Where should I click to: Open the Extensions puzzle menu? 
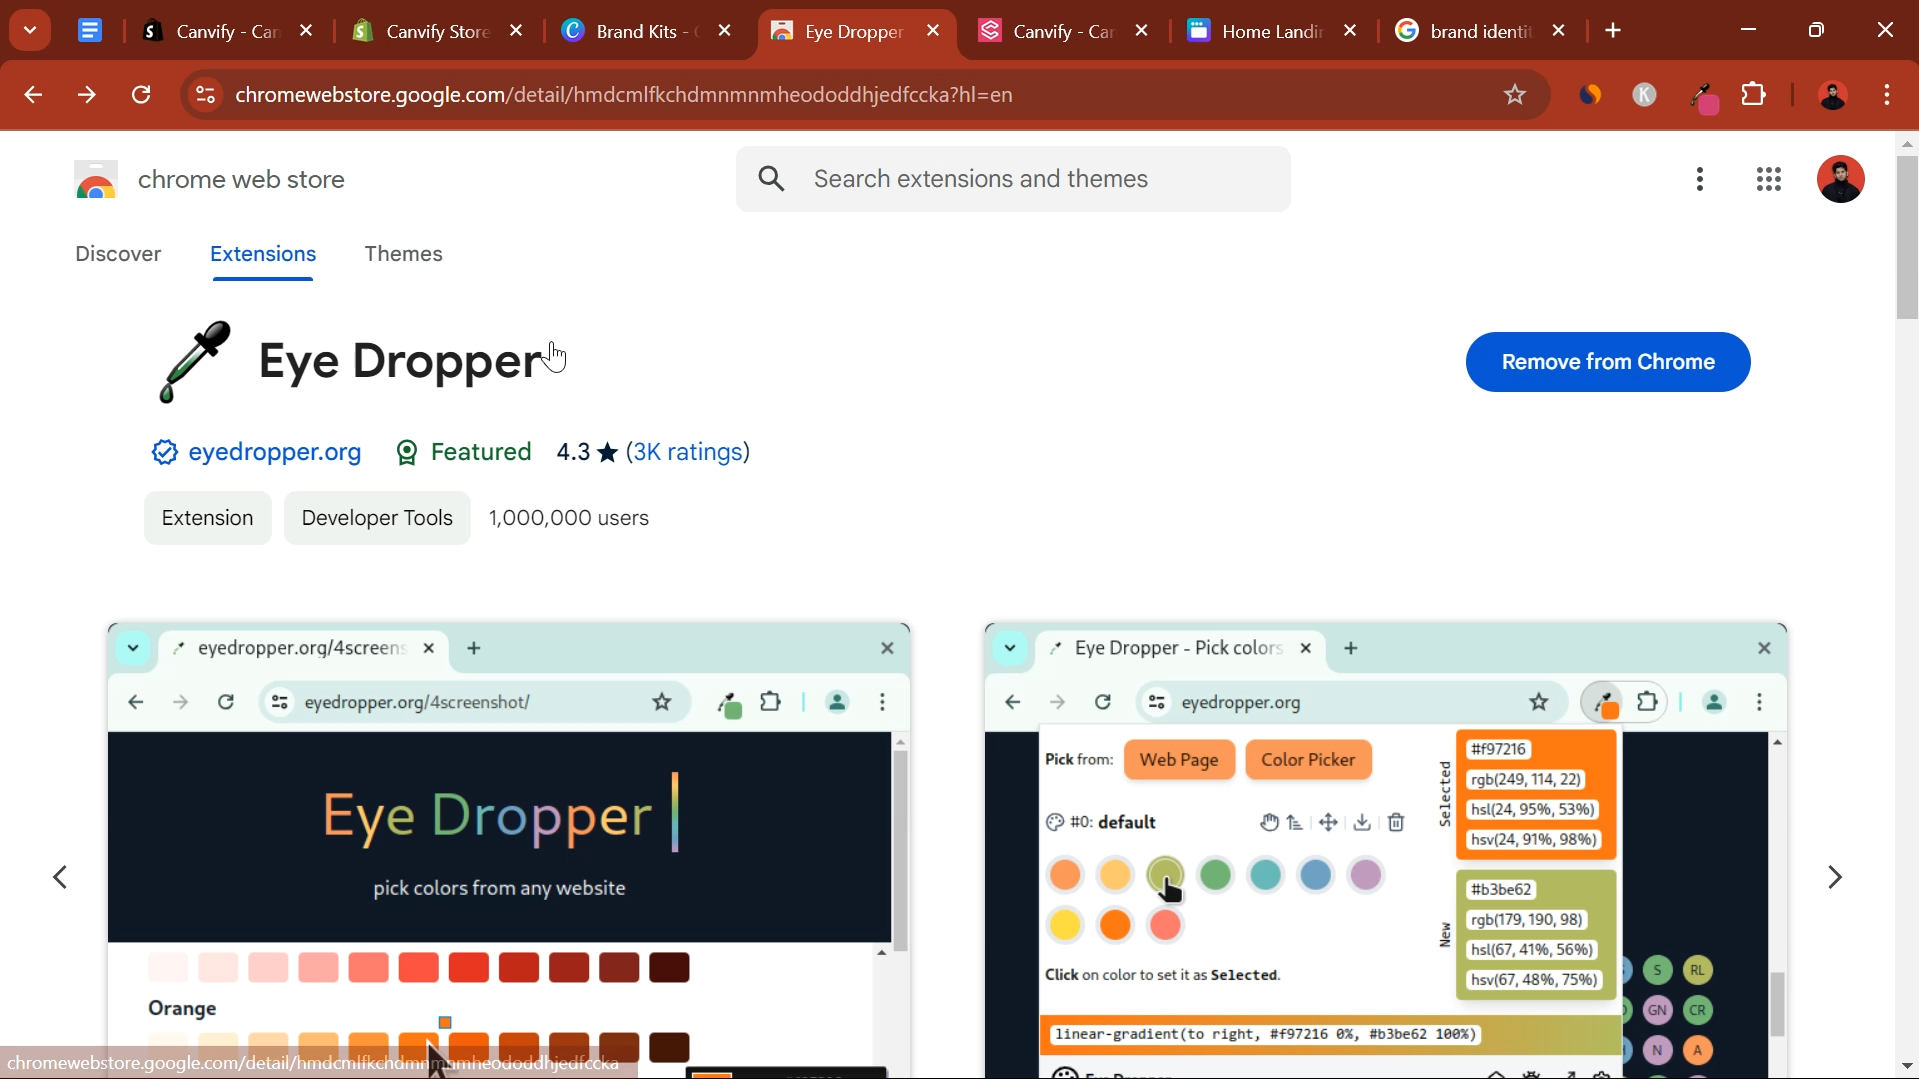pos(1754,95)
